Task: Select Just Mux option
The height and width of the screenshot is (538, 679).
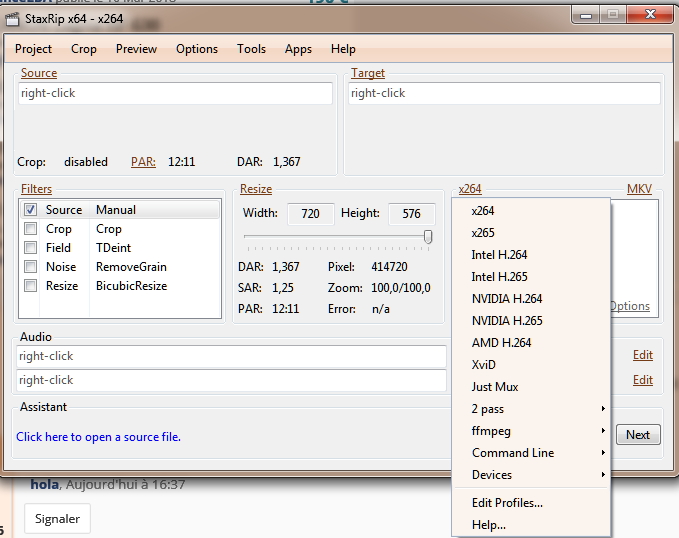Action: pos(531,387)
